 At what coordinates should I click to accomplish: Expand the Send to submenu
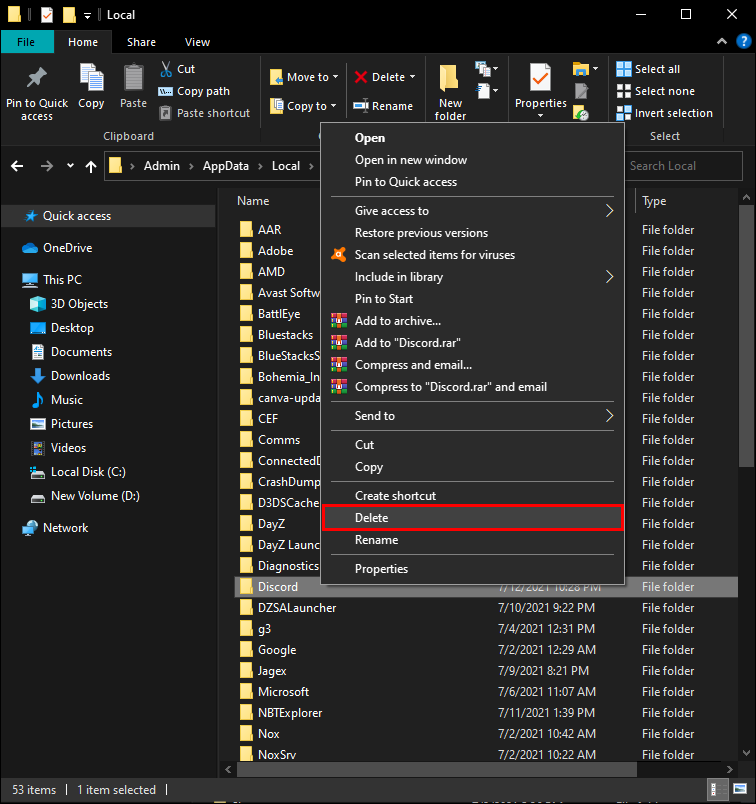coord(609,416)
